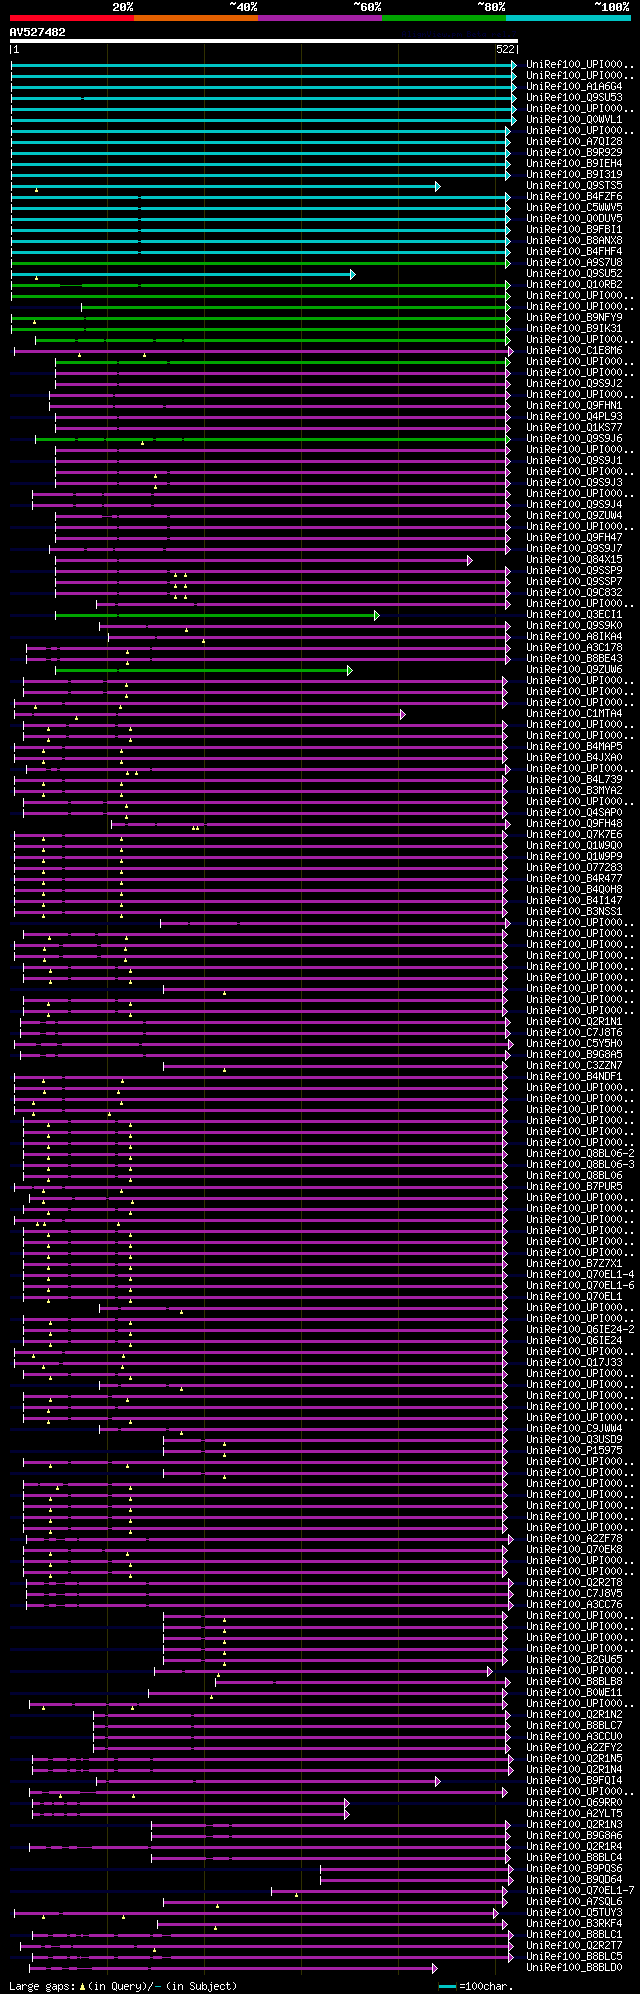Screen dimensions: 640x1994
Task: Select the UniRef100_B8ANX8 label
Action: tap(574, 240)
